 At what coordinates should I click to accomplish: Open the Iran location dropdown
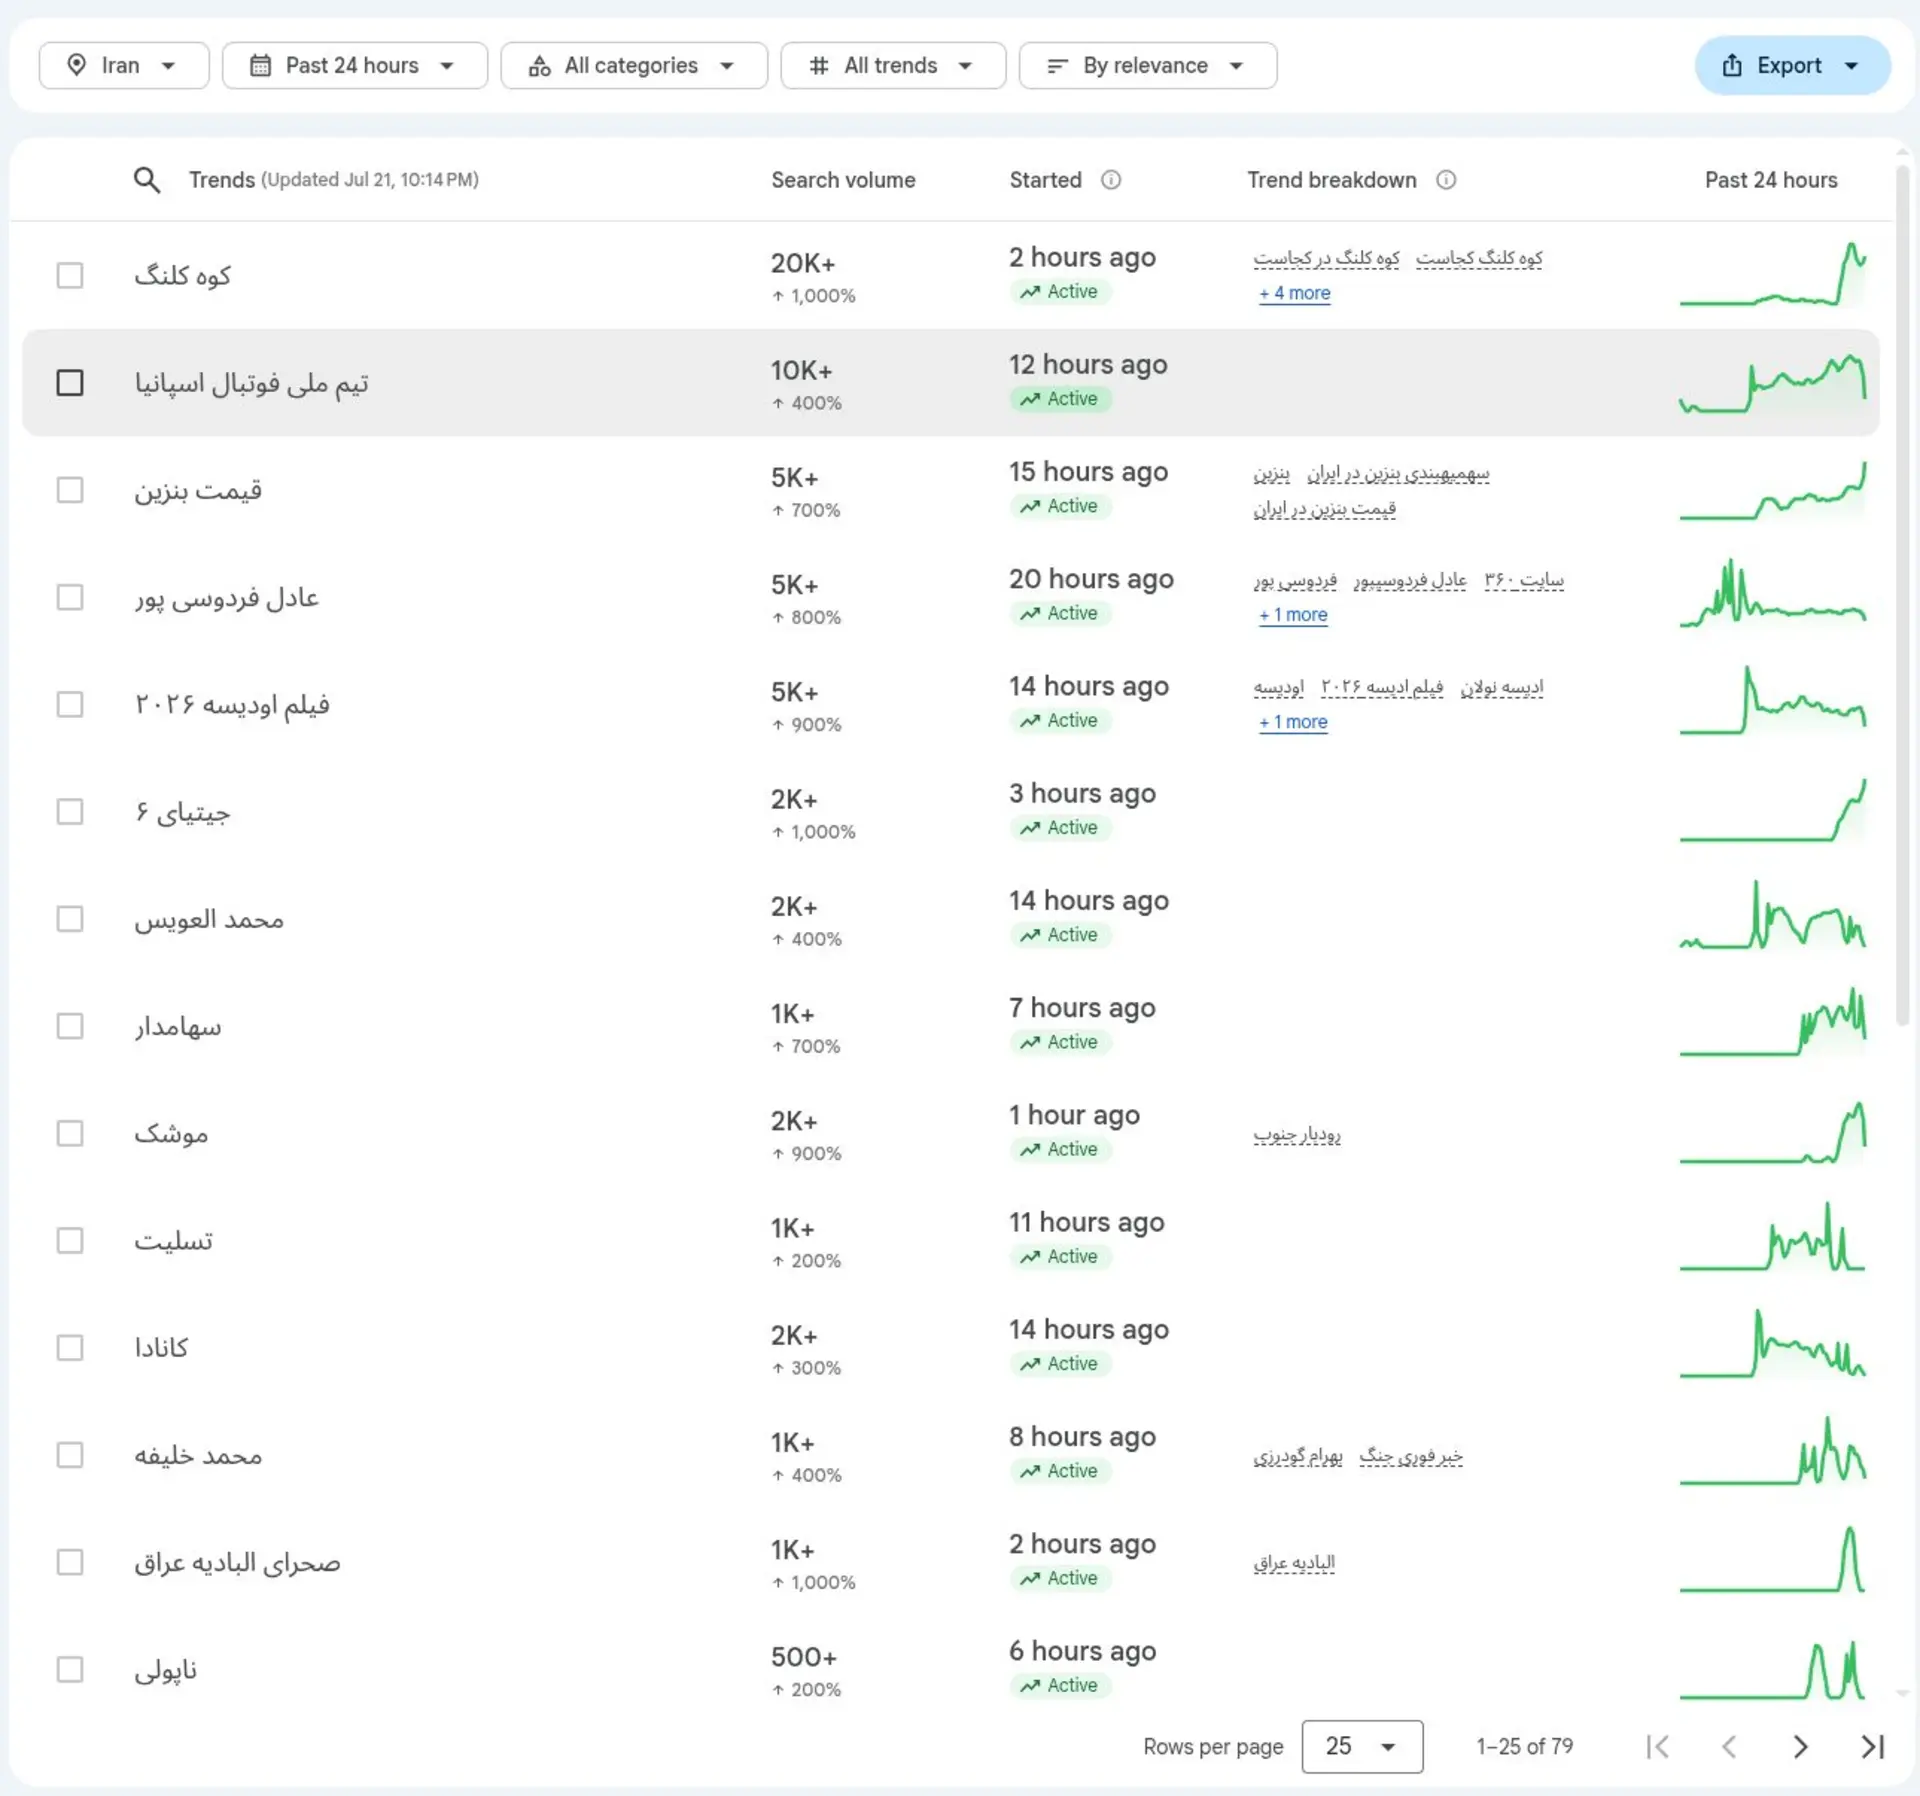click(x=124, y=66)
